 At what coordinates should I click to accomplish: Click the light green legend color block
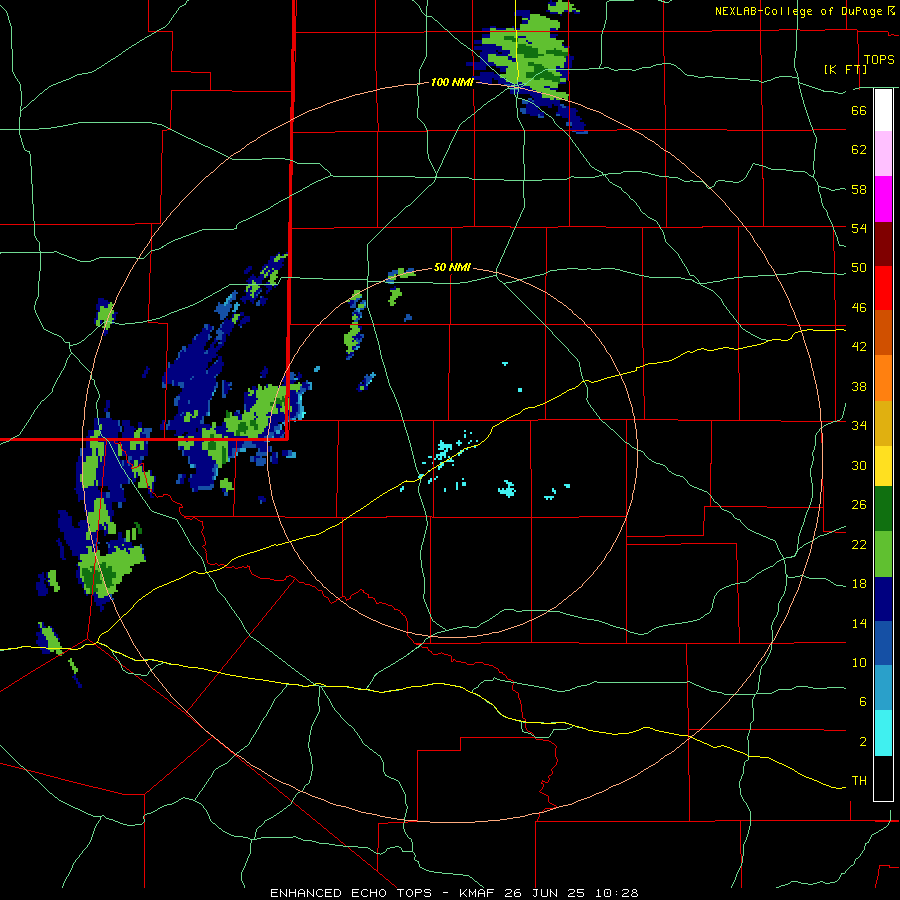pos(883,554)
